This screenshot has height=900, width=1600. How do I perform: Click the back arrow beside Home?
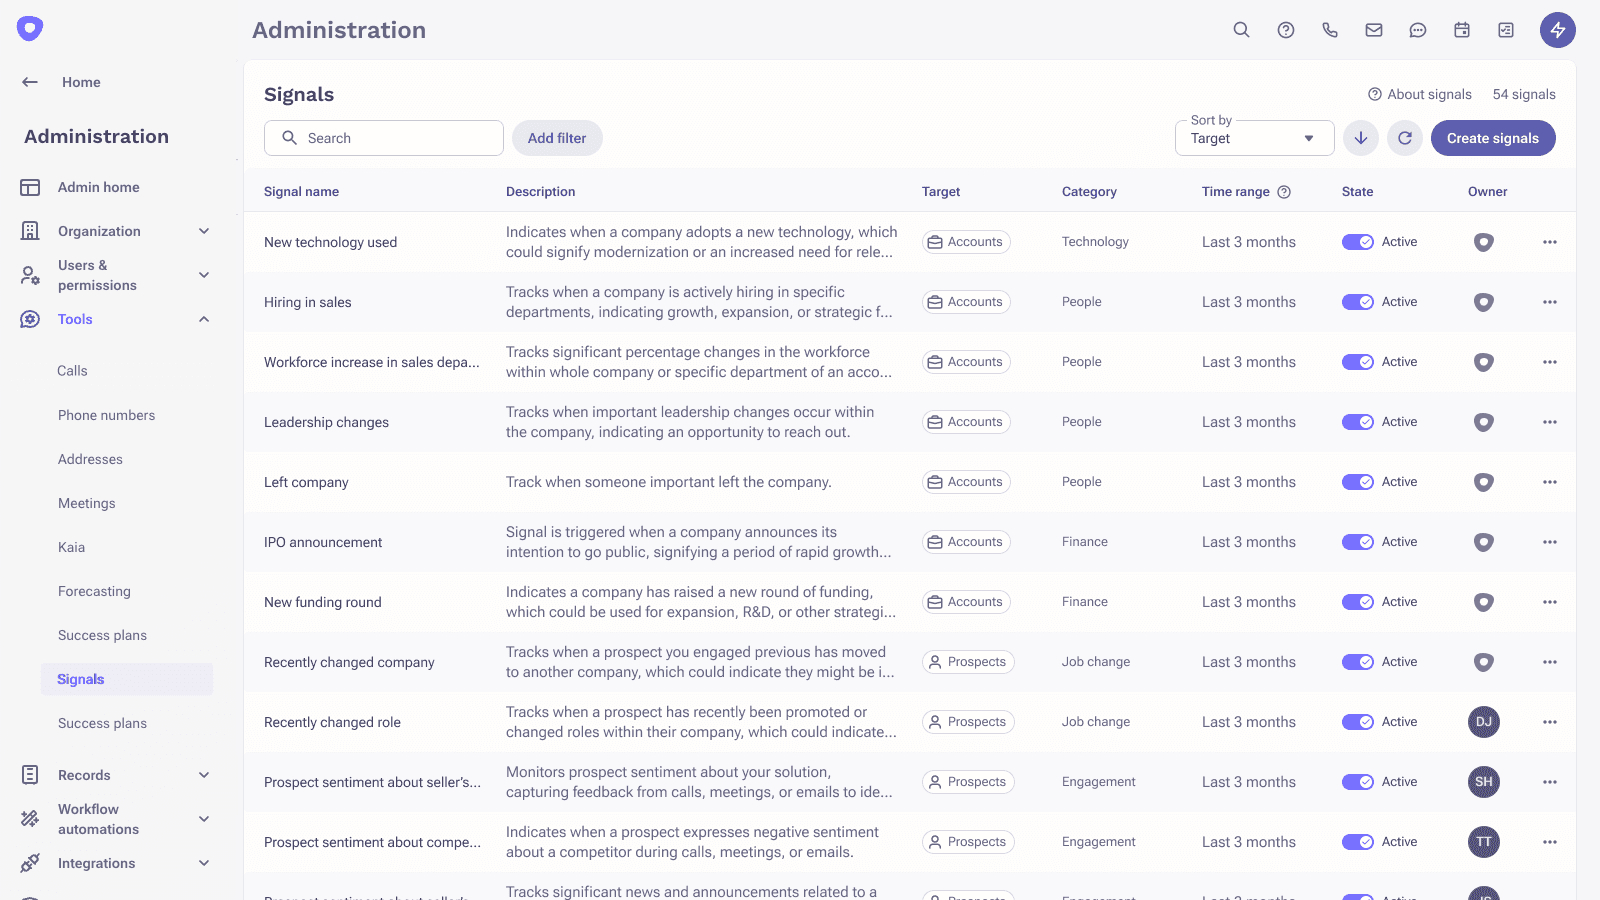click(30, 82)
